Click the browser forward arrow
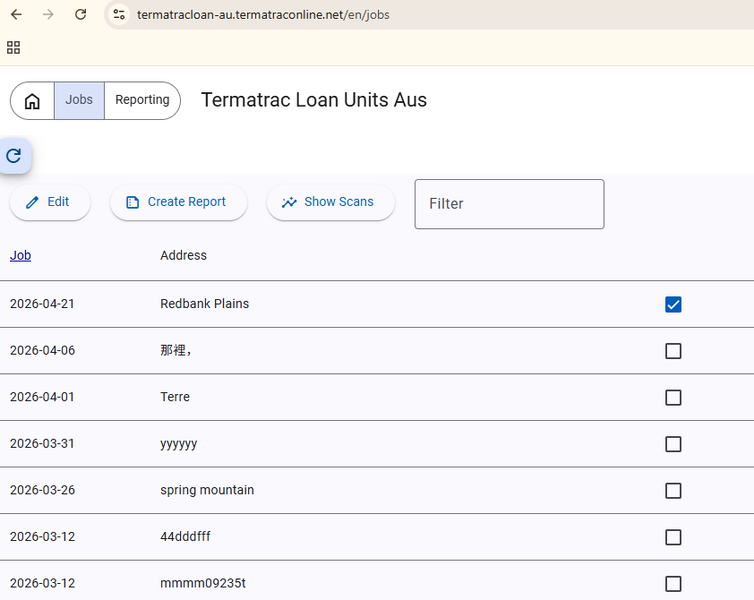 [48, 14]
